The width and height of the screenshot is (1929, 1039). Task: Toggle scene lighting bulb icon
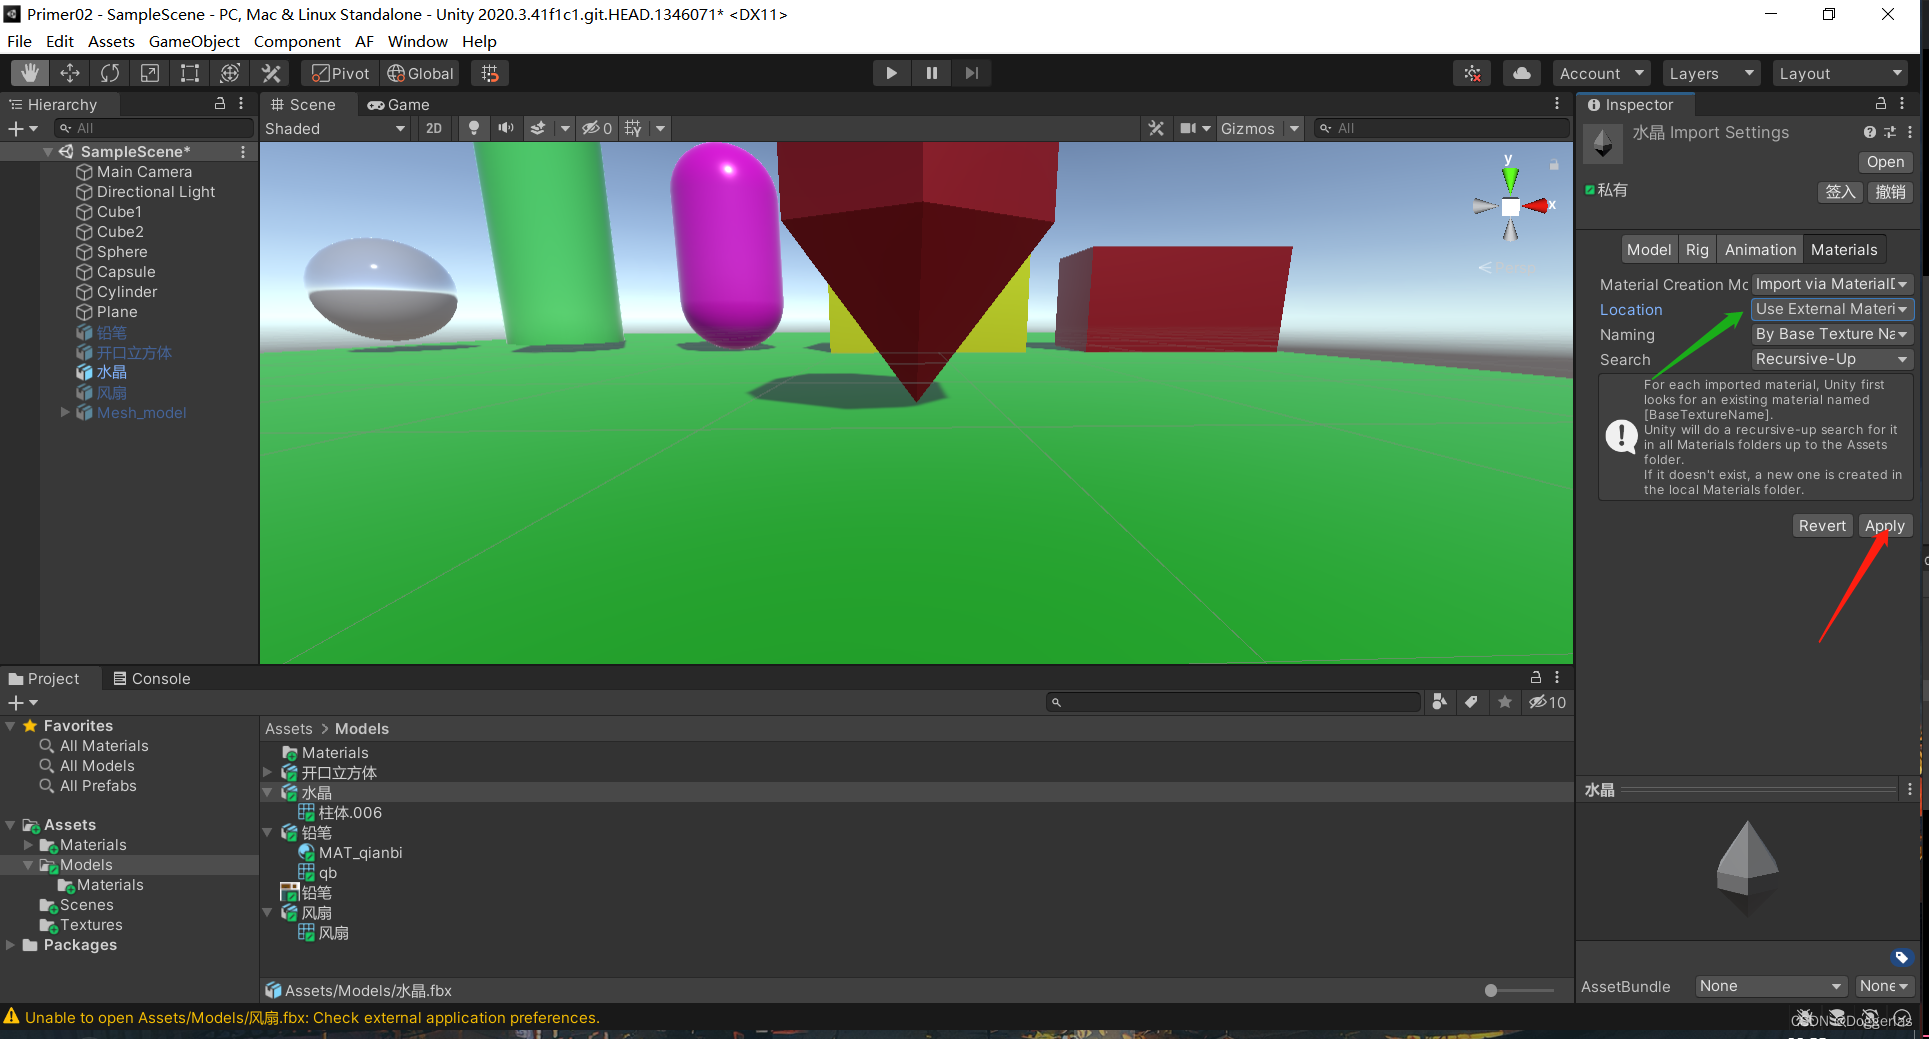coord(474,128)
